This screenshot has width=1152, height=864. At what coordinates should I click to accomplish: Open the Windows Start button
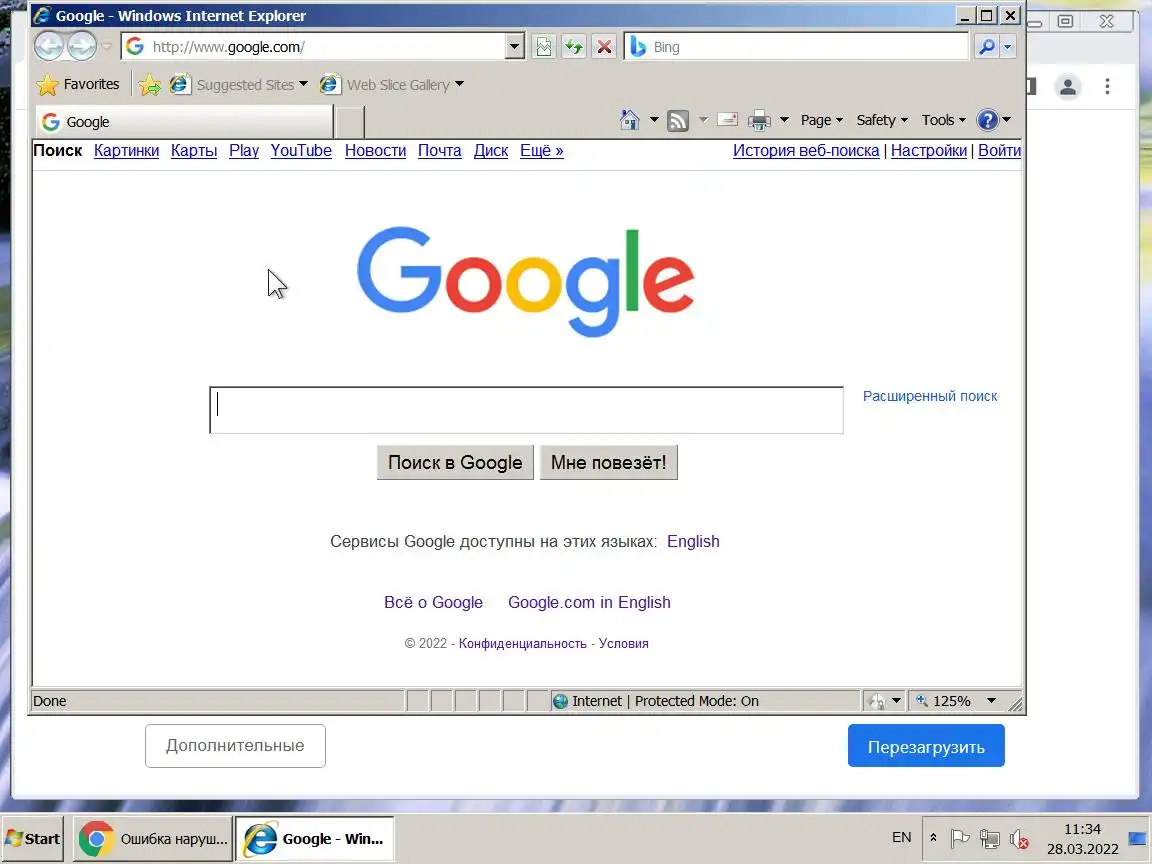point(32,838)
